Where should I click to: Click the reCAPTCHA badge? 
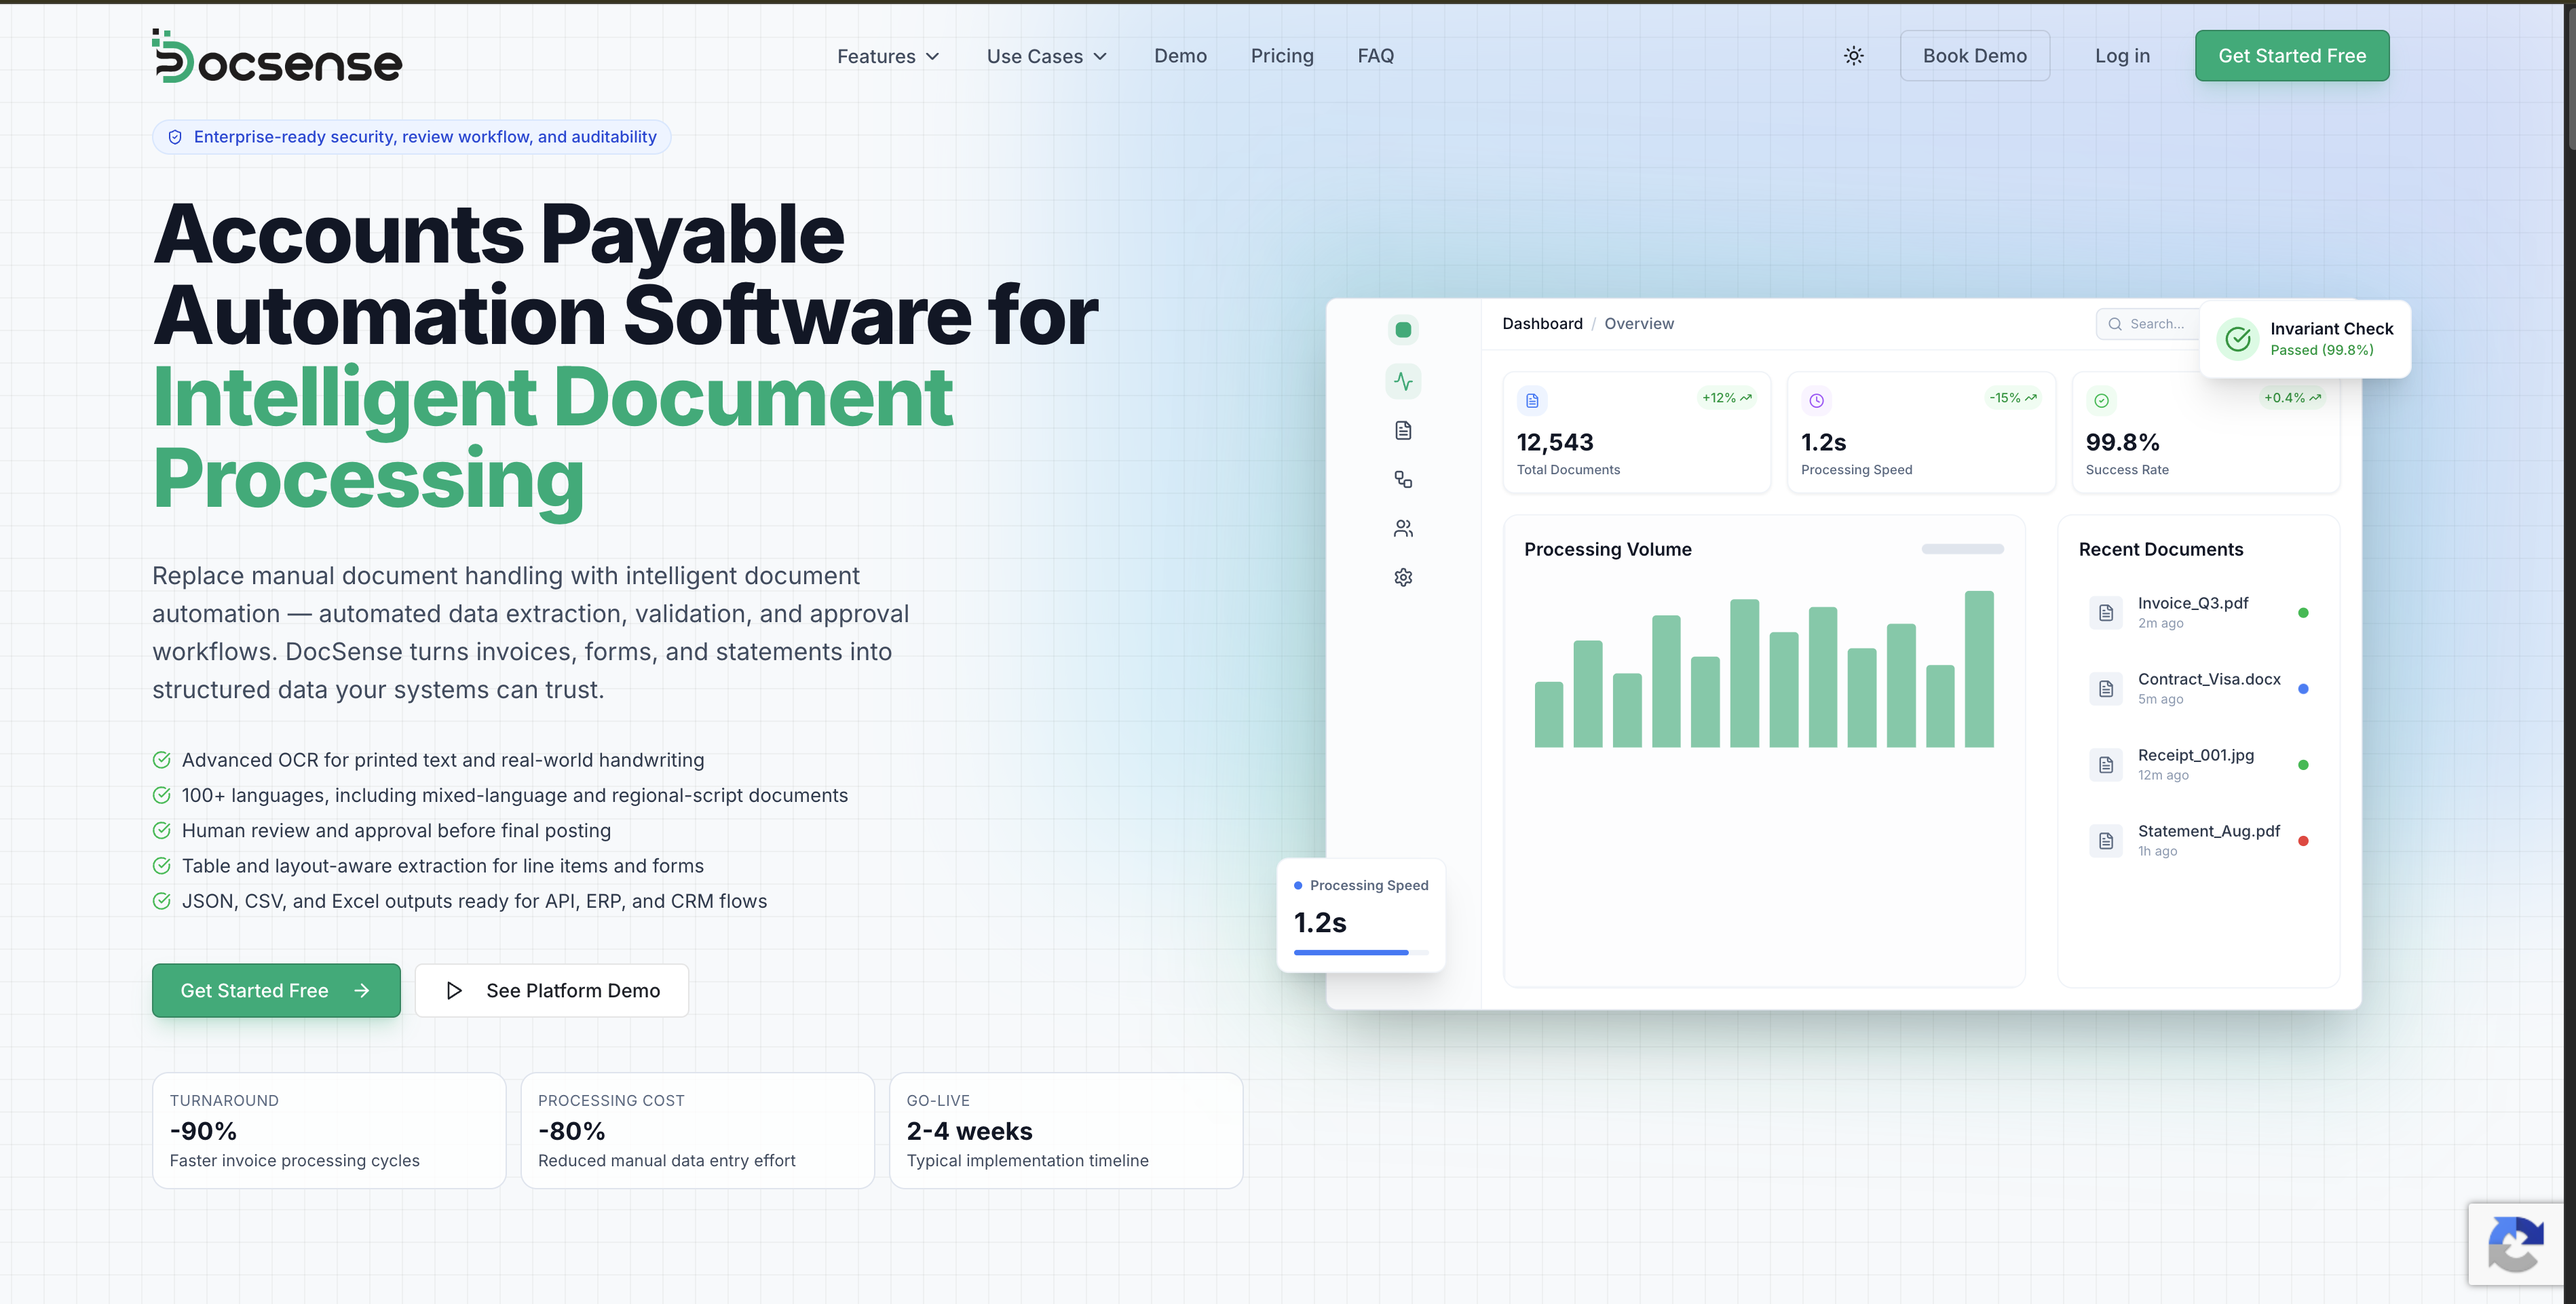pos(2516,1243)
